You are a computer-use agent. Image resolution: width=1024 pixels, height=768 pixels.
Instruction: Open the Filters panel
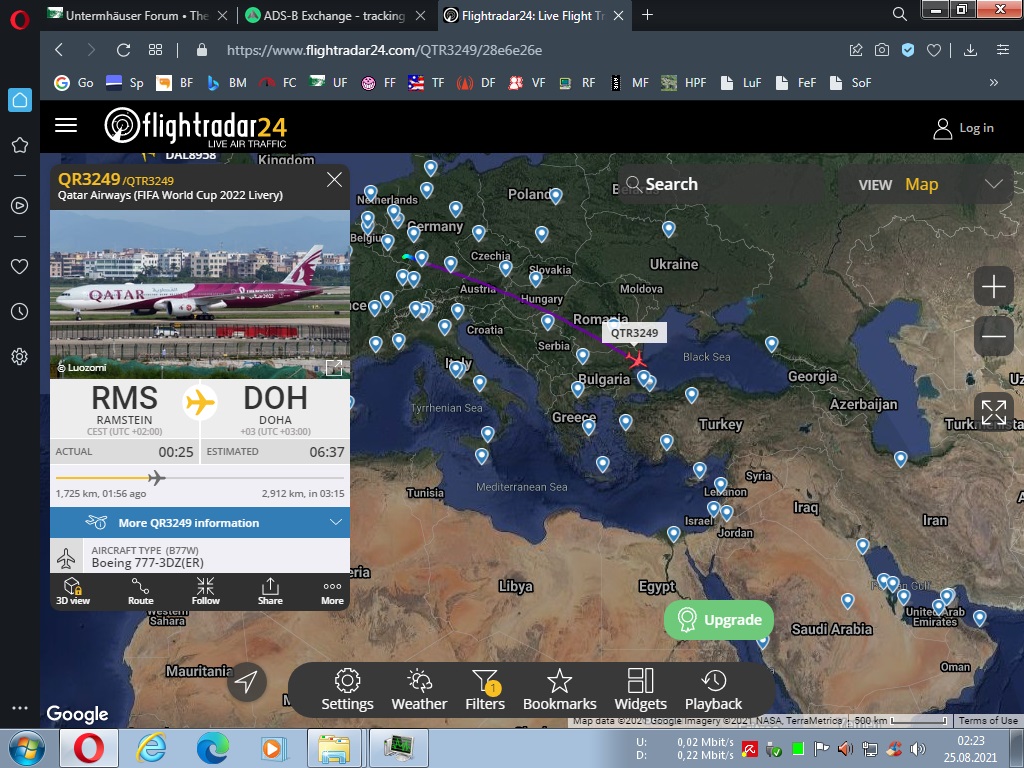coord(485,691)
